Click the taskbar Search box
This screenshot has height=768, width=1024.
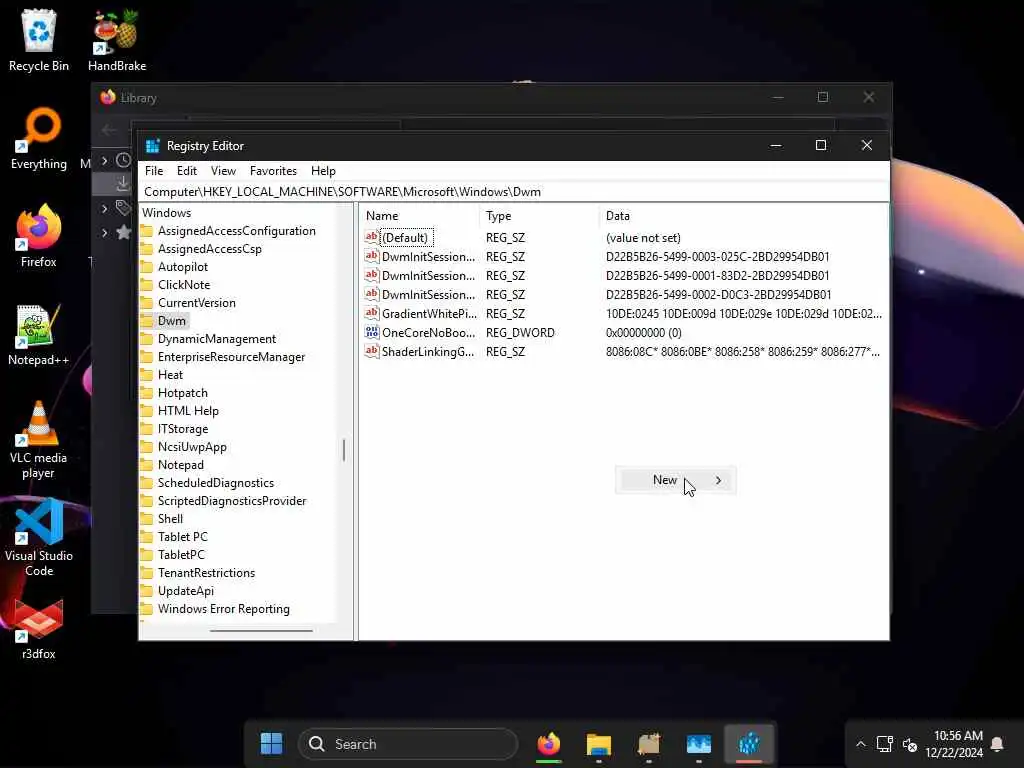408,744
